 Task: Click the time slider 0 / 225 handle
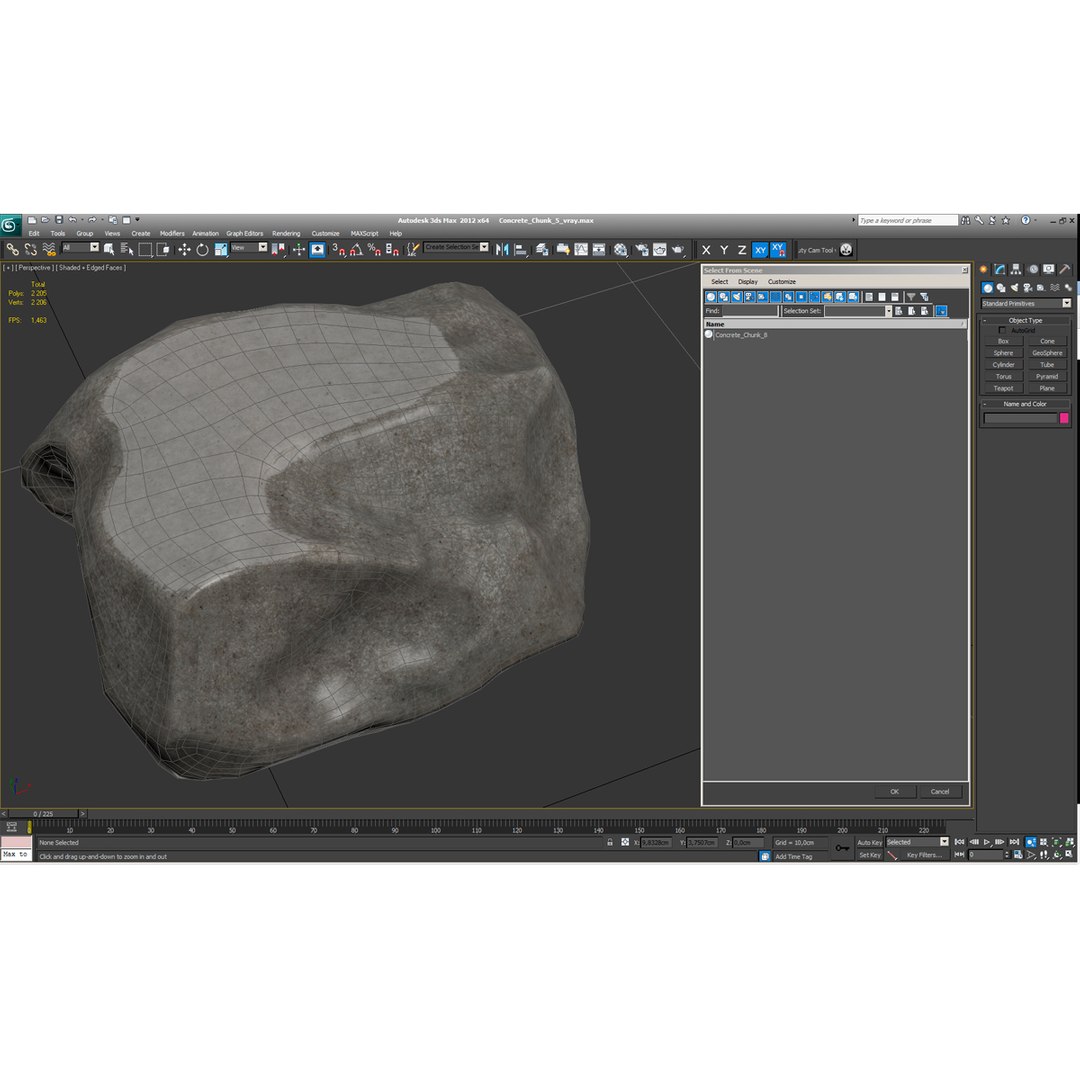(x=43, y=814)
